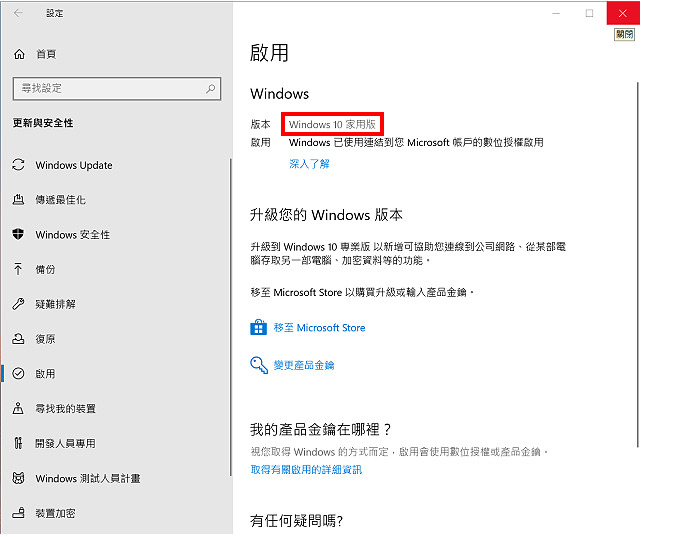The height and width of the screenshot is (537, 694).
Task: Click the 更新與安全性 section heading
Action: [x=43, y=123]
